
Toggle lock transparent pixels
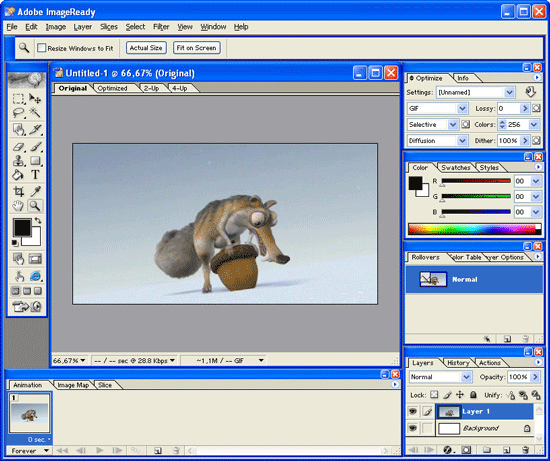click(x=434, y=395)
